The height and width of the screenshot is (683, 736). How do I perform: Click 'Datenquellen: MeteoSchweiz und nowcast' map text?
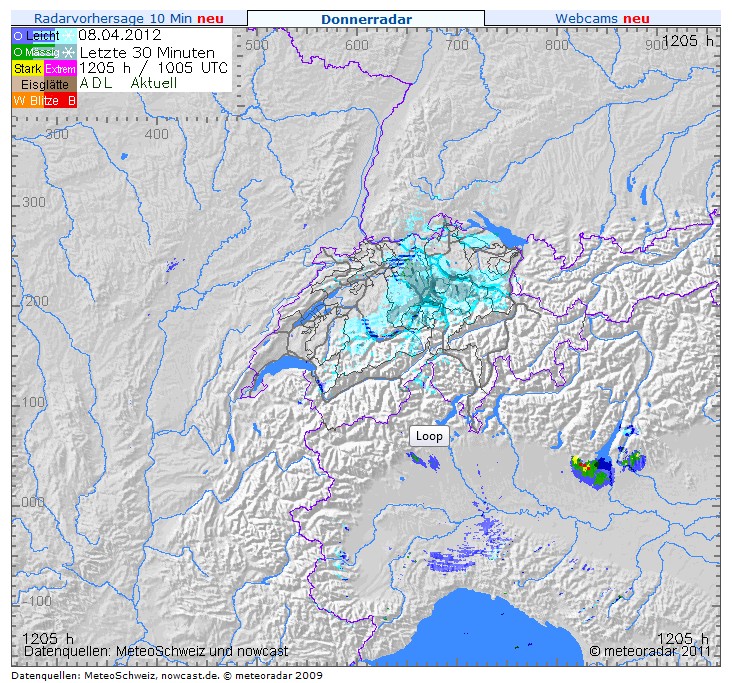tap(156, 651)
